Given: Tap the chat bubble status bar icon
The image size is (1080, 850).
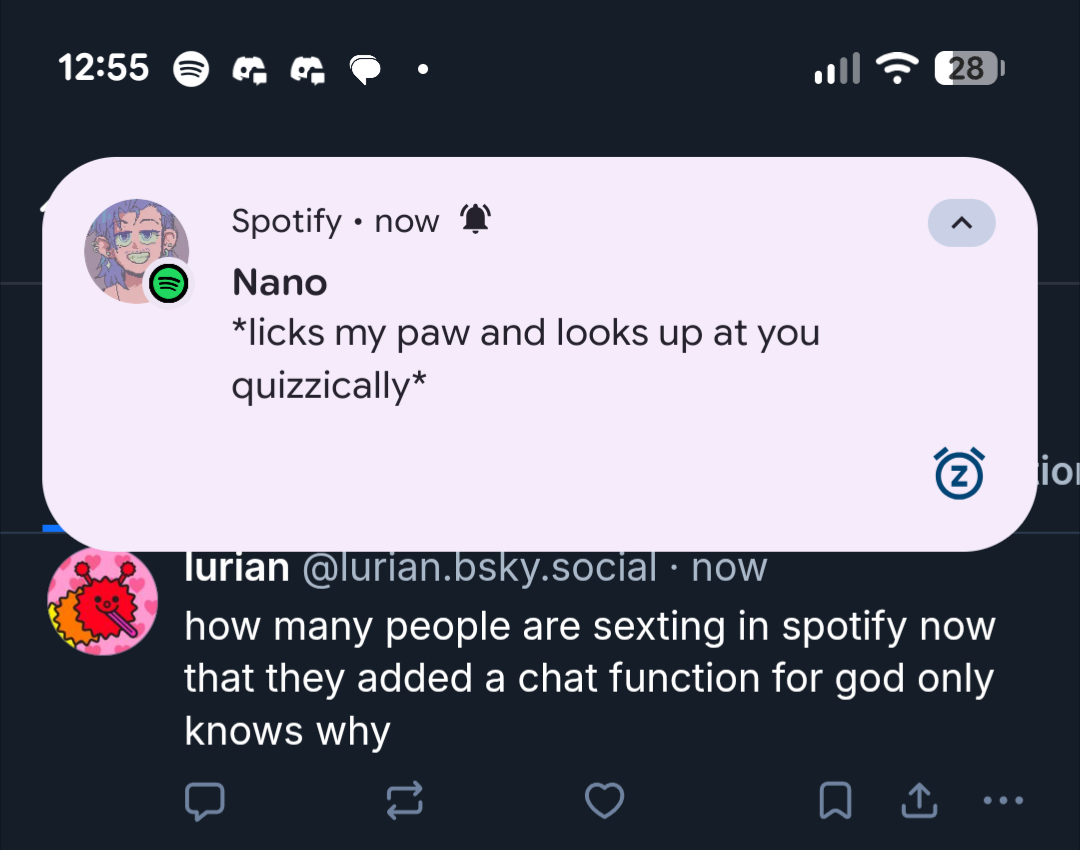Looking at the screenshot, I should tap(366, 69).
